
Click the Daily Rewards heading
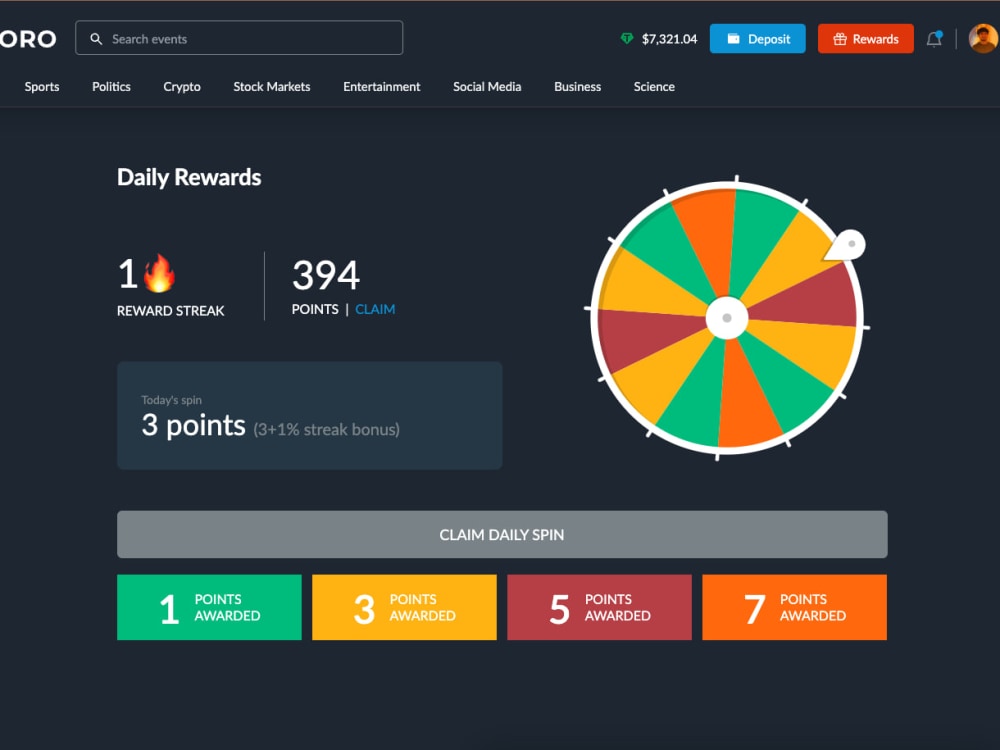[189, 177]
